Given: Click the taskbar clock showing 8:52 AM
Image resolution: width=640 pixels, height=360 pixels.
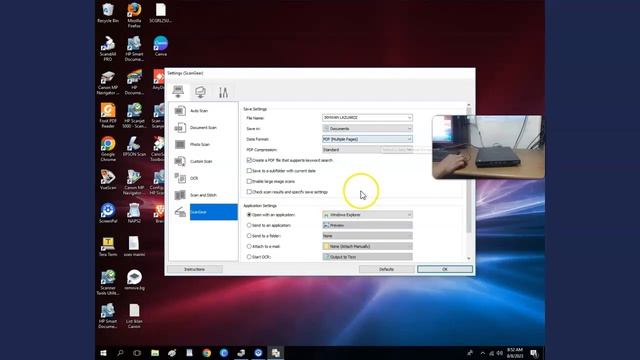Looking at the screenshot, I should click(x=515, y=353).
